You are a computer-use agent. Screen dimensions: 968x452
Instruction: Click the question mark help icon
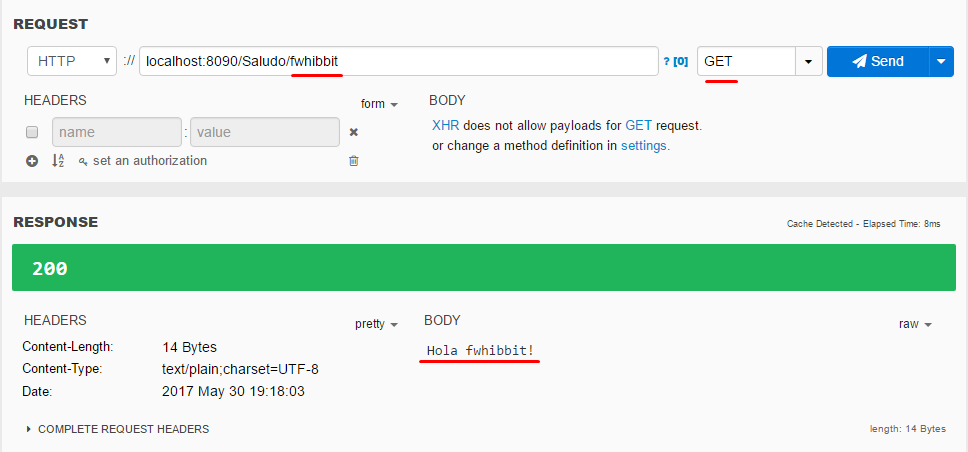tap(667, 62)
